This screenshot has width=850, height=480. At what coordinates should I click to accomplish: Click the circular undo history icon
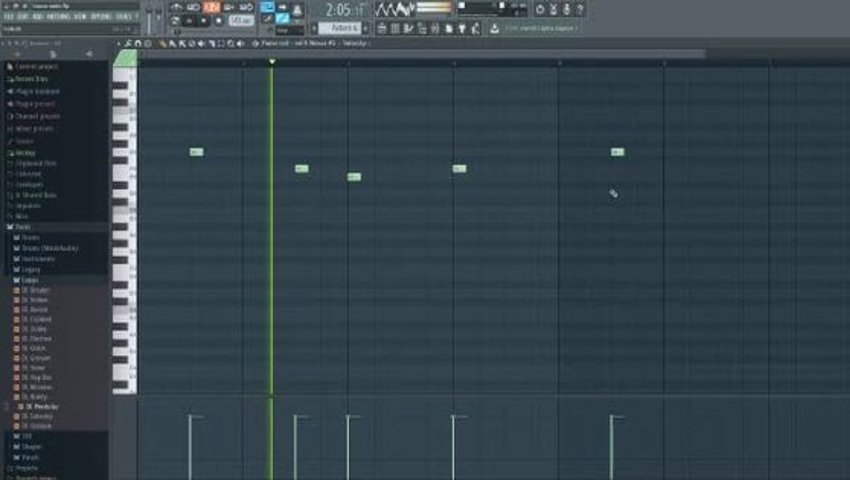click(x=539, y=9)
